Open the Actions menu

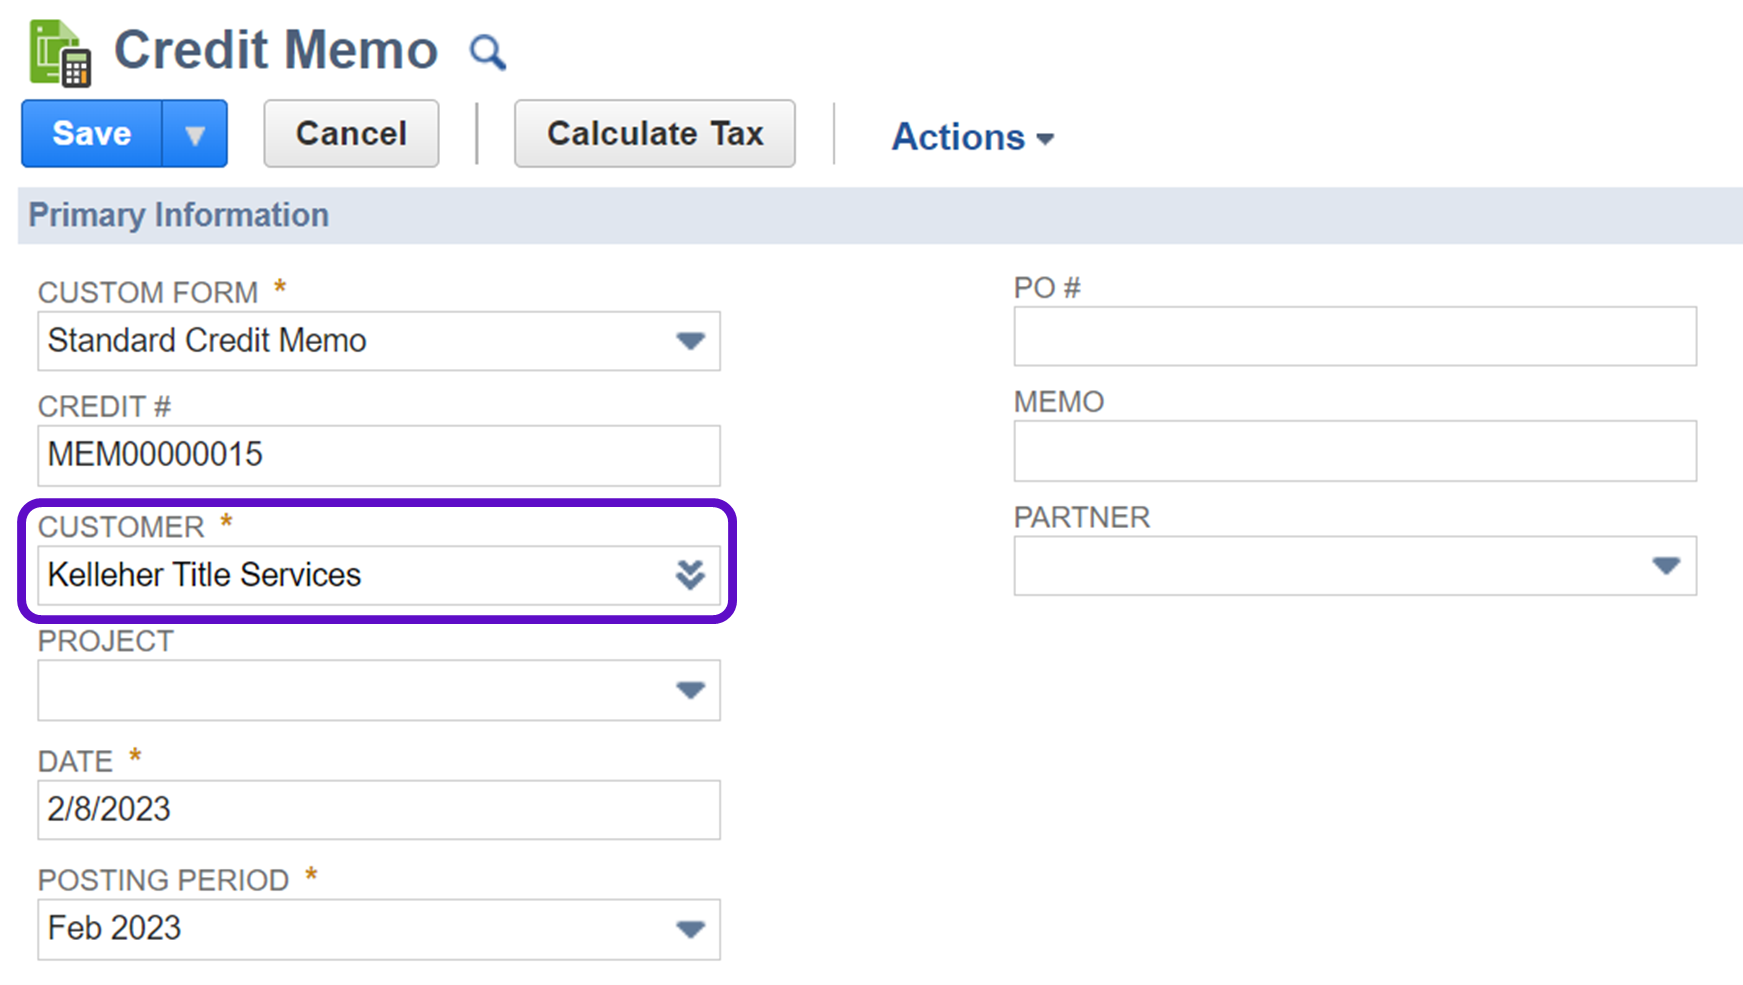coord(972,137)
